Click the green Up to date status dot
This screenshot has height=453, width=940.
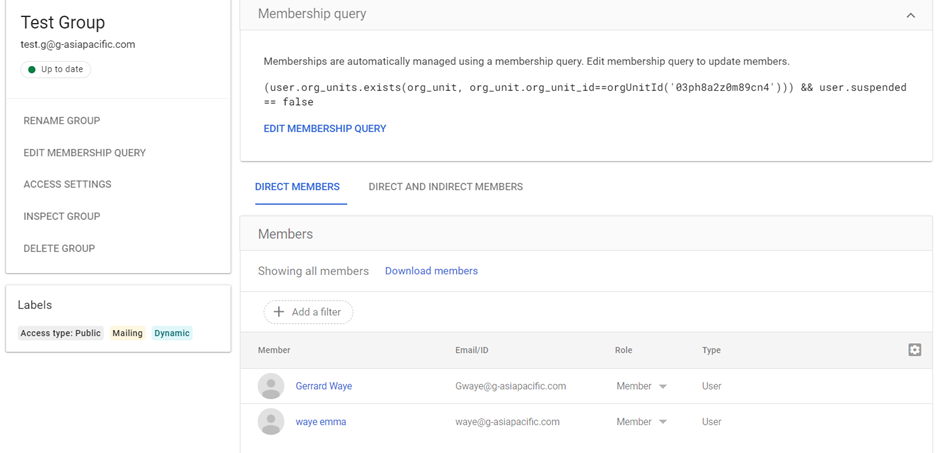coord(32,70)
